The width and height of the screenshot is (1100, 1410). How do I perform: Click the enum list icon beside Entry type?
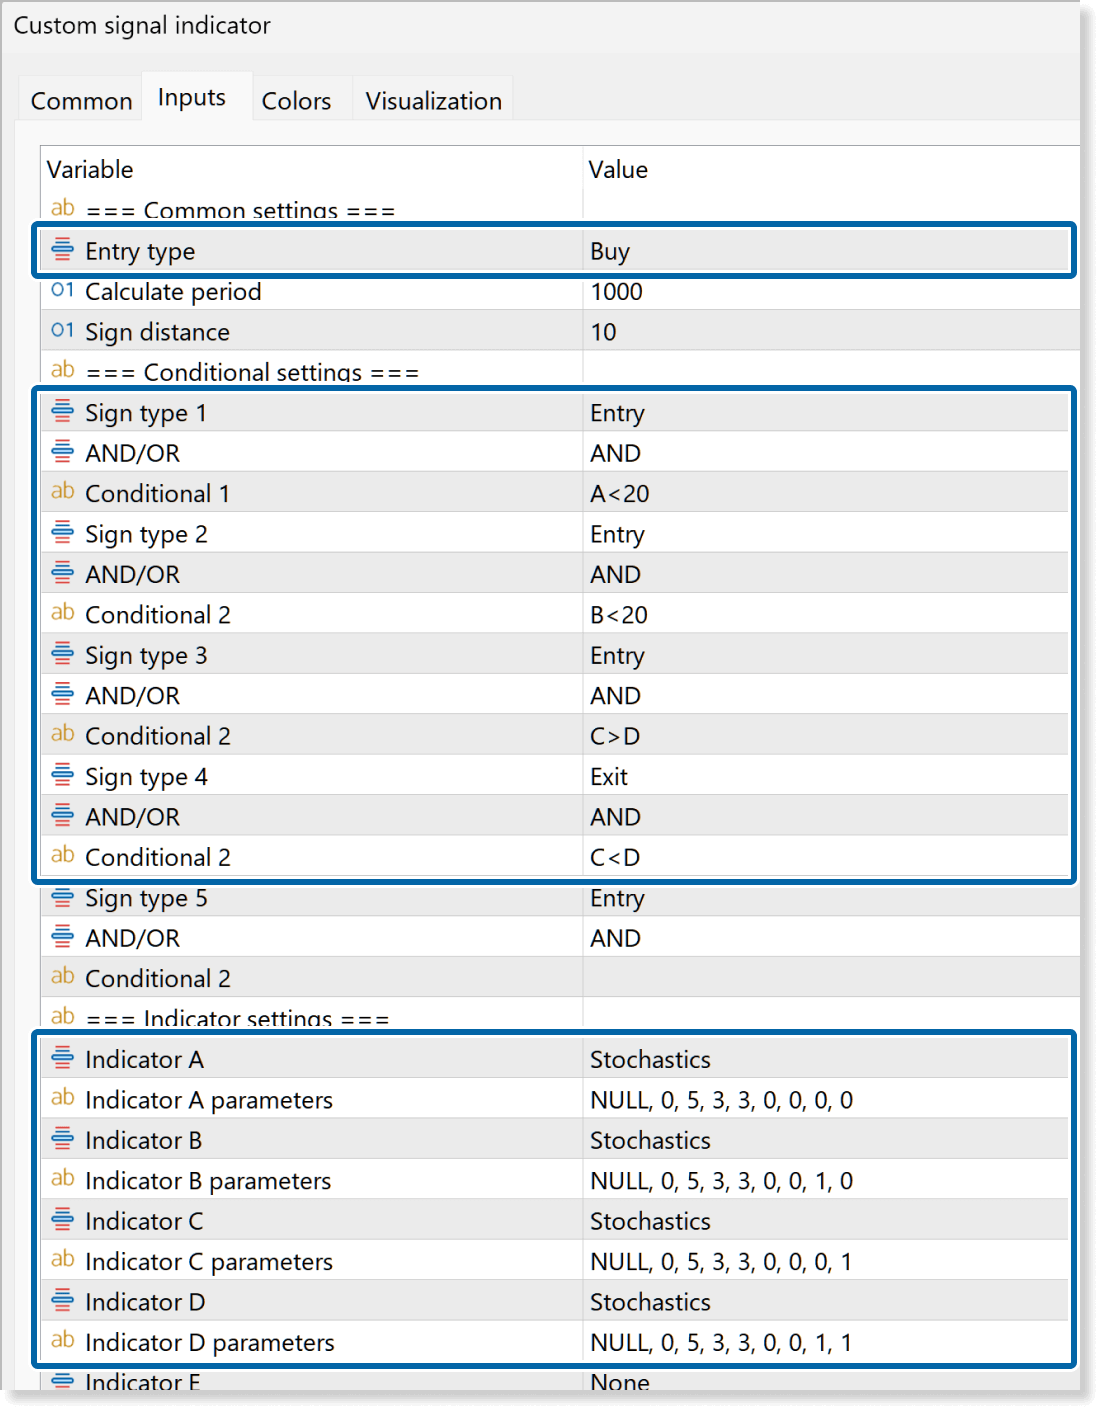coord(61,251)
